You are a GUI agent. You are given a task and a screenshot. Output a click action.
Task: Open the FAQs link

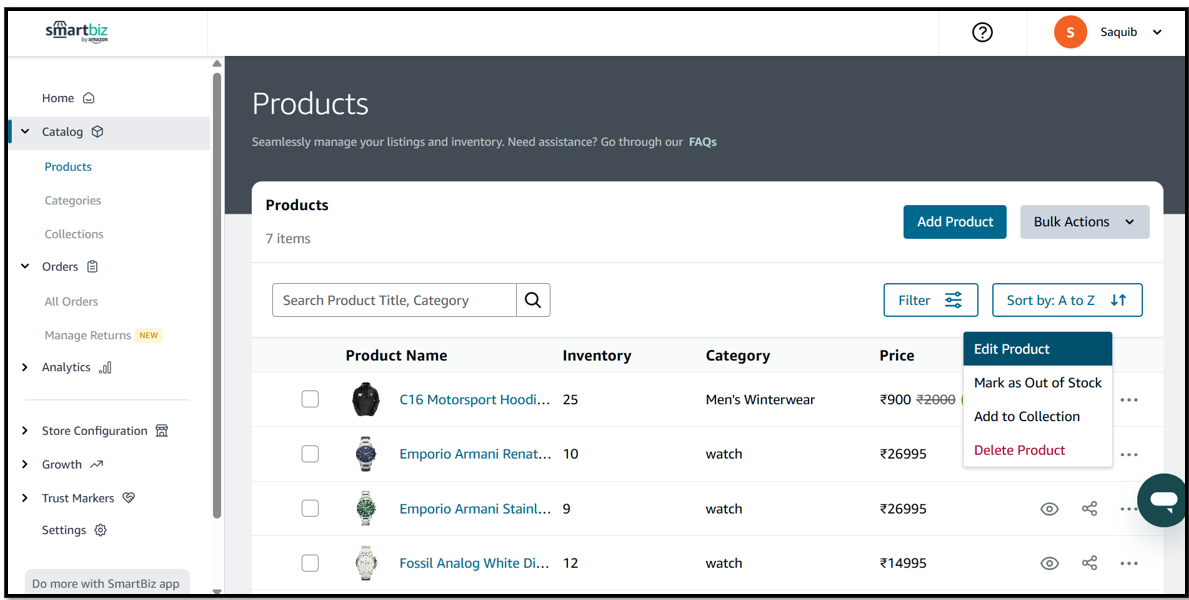tap(702, 142)
